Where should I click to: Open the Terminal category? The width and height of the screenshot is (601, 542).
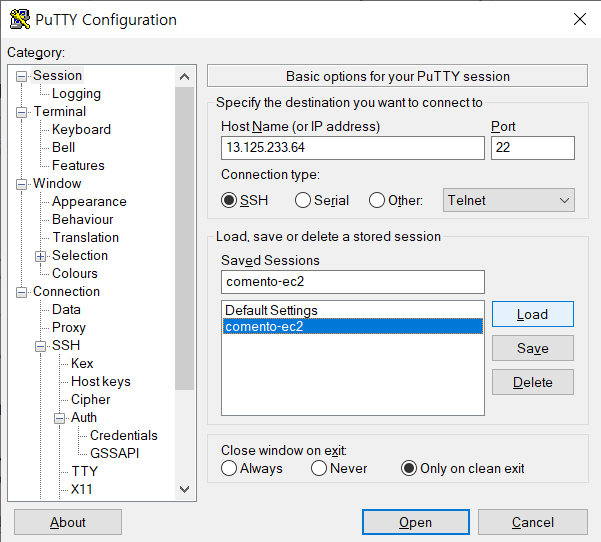point(60,112)
